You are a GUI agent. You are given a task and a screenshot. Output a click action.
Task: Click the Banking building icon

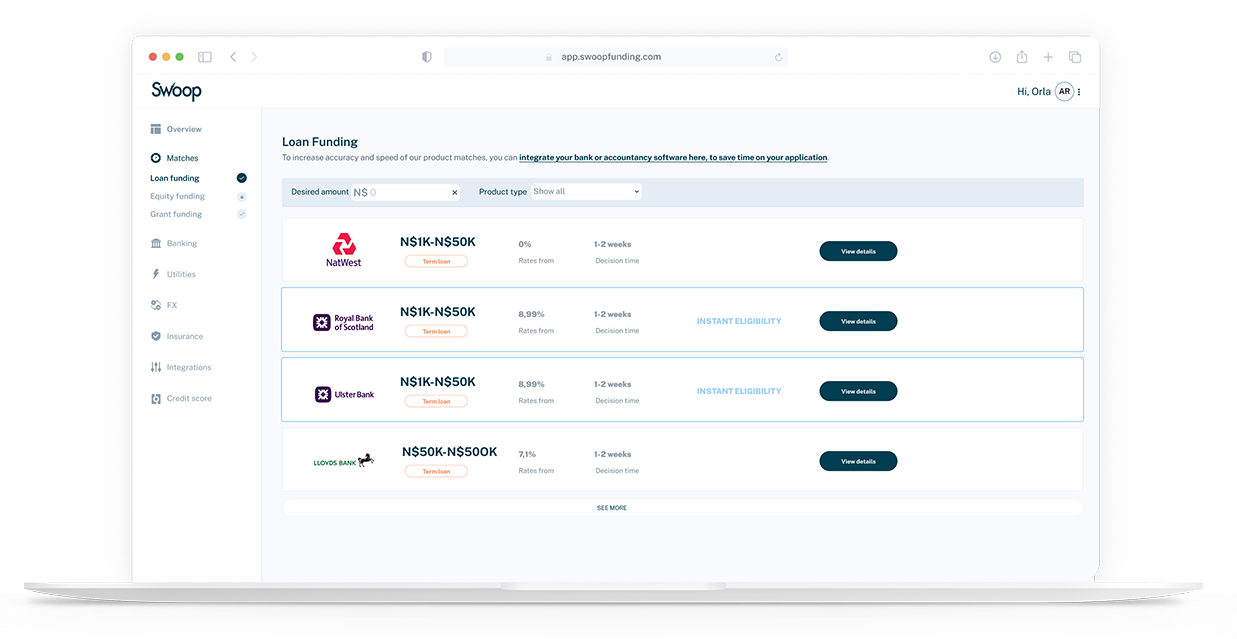click(x=156, y=243)
